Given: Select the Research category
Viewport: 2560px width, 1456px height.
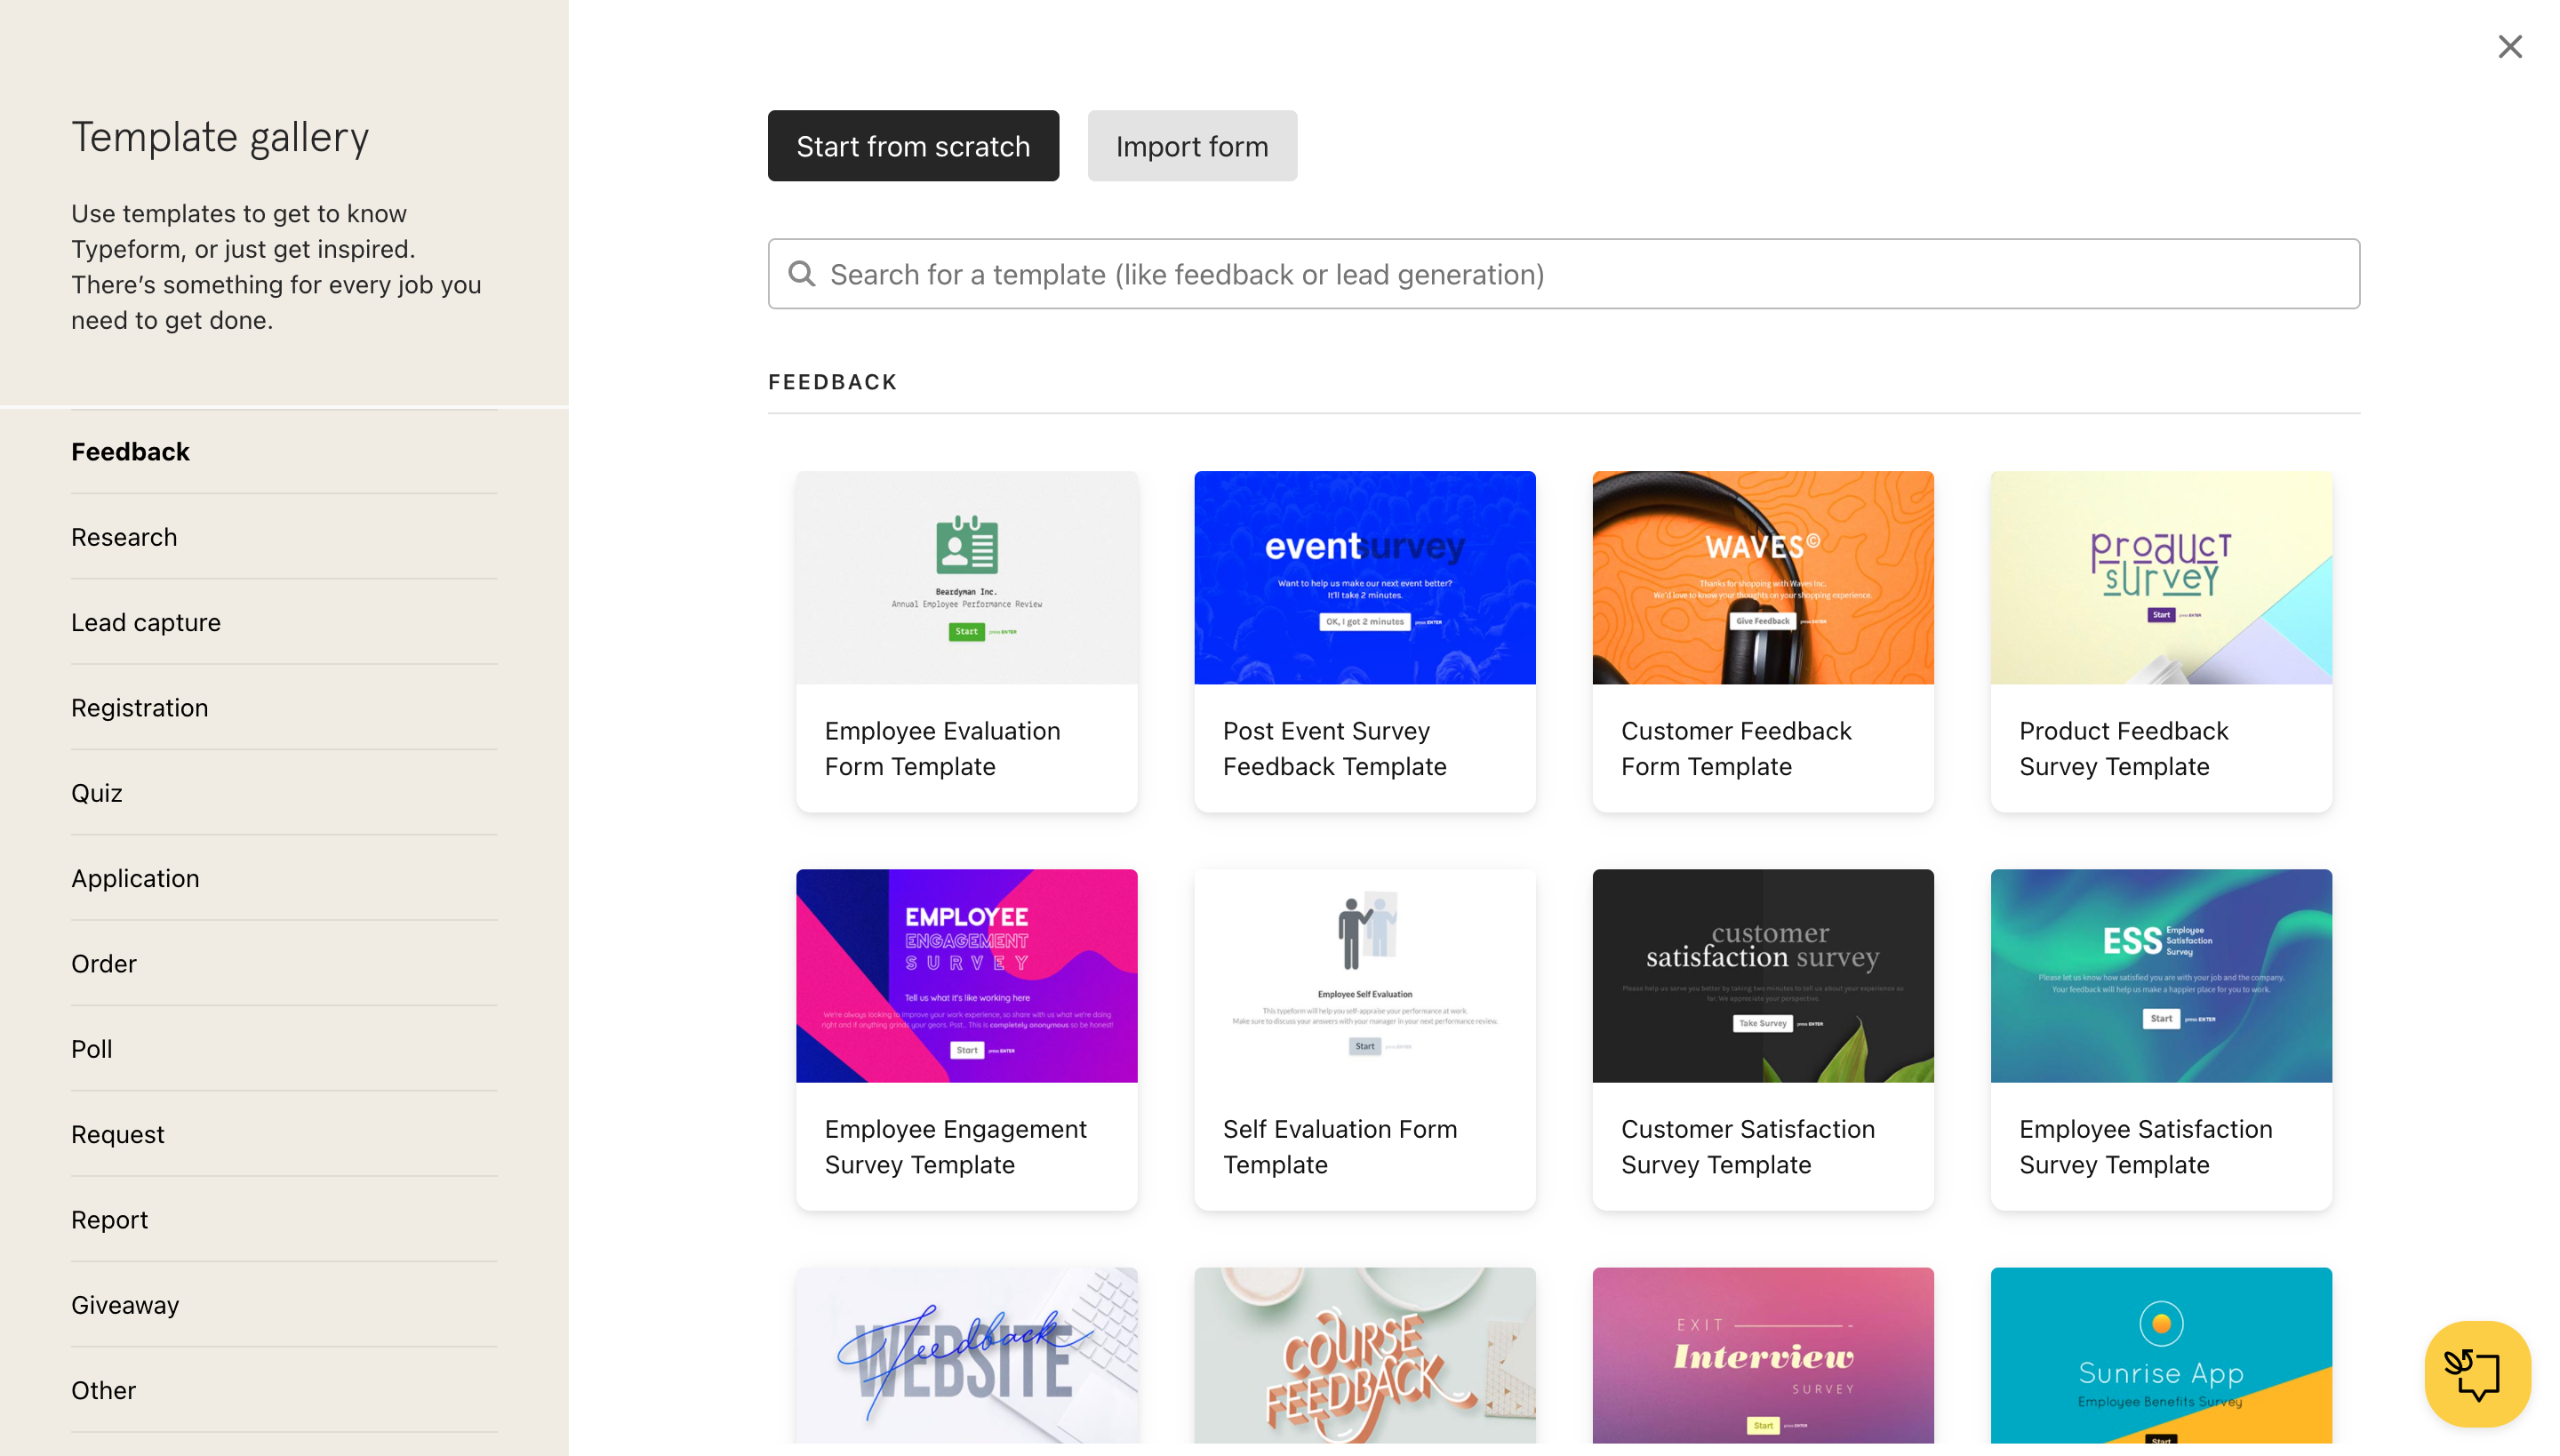Looking at the screenshot, I should [x=284, y=537].
